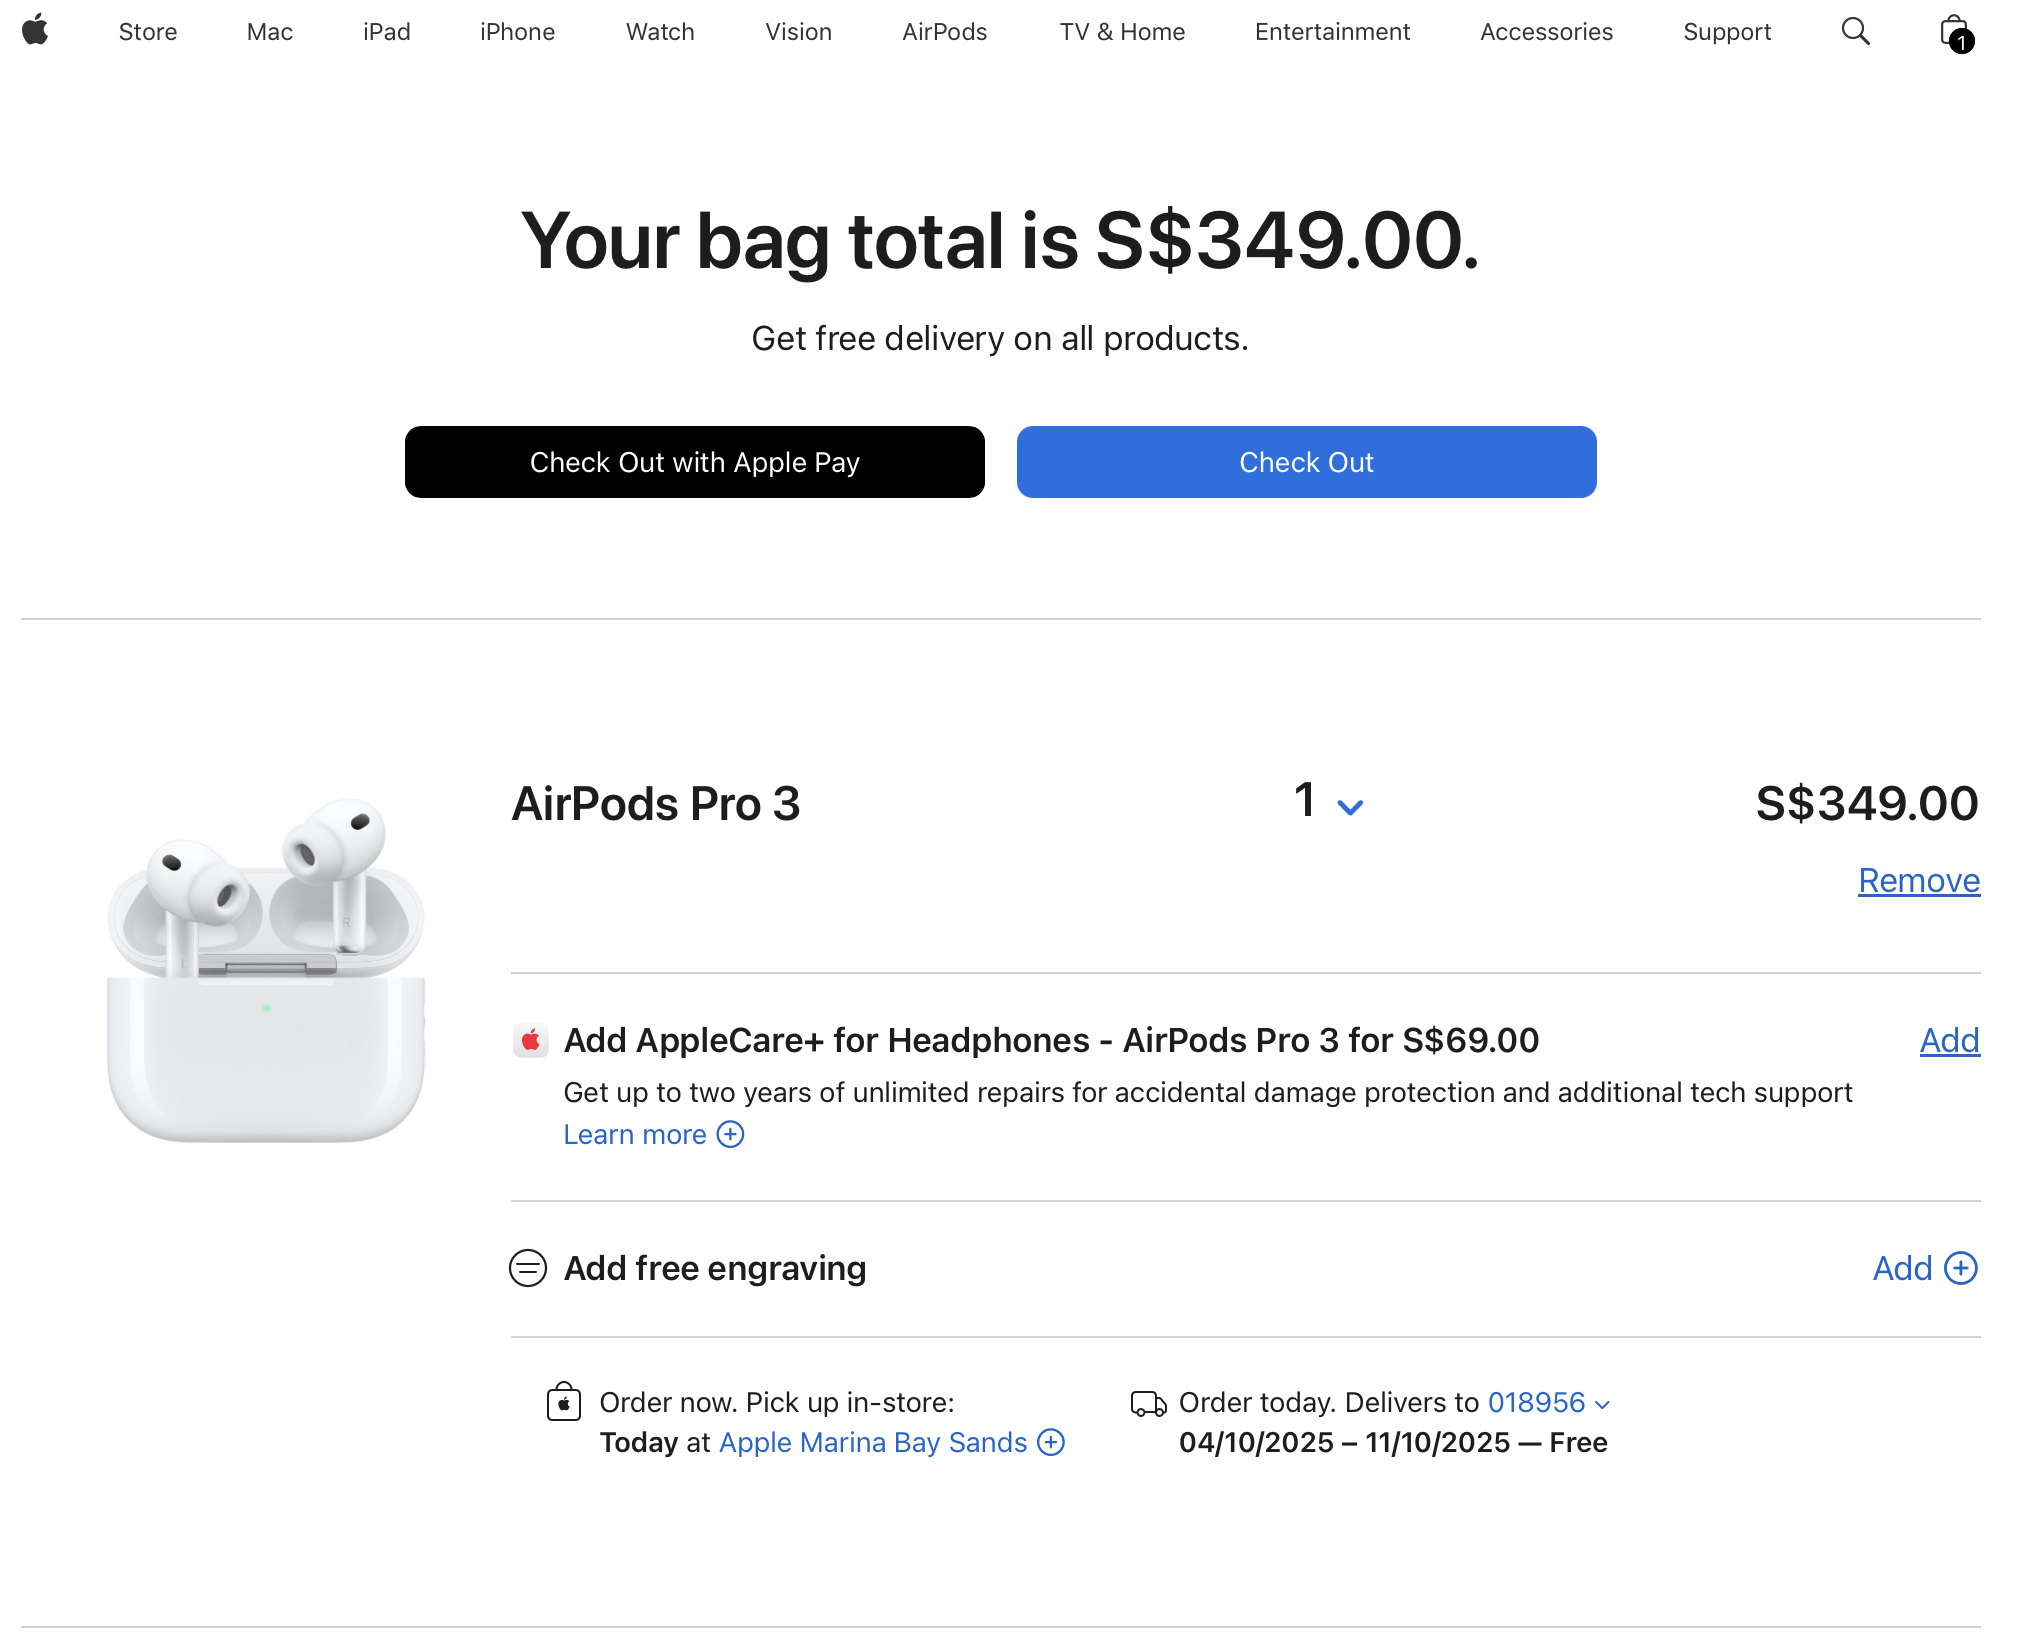Expand the delivery postcode 018956 dropdown
The image size is (2020, 1650).
coord(1548,1403)
